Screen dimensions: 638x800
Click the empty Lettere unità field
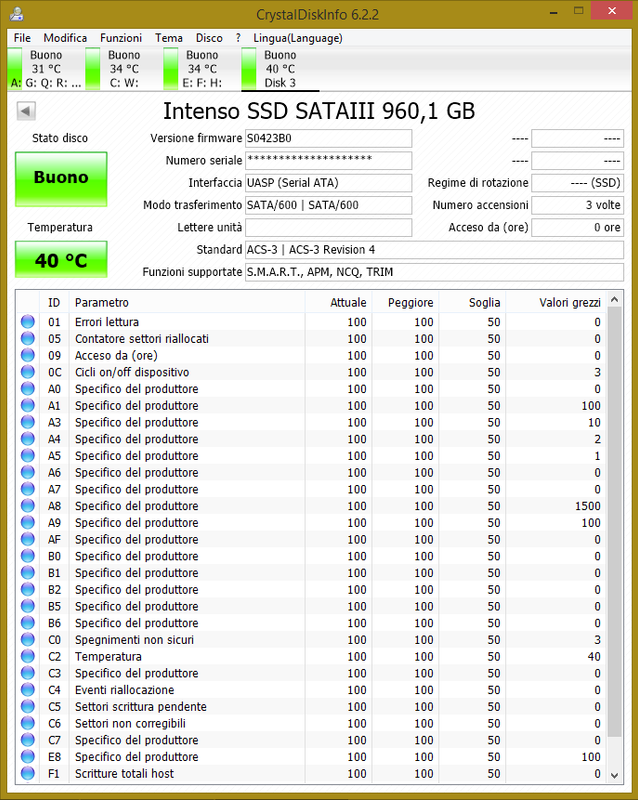pyautogui.click(x=328, y=228)
